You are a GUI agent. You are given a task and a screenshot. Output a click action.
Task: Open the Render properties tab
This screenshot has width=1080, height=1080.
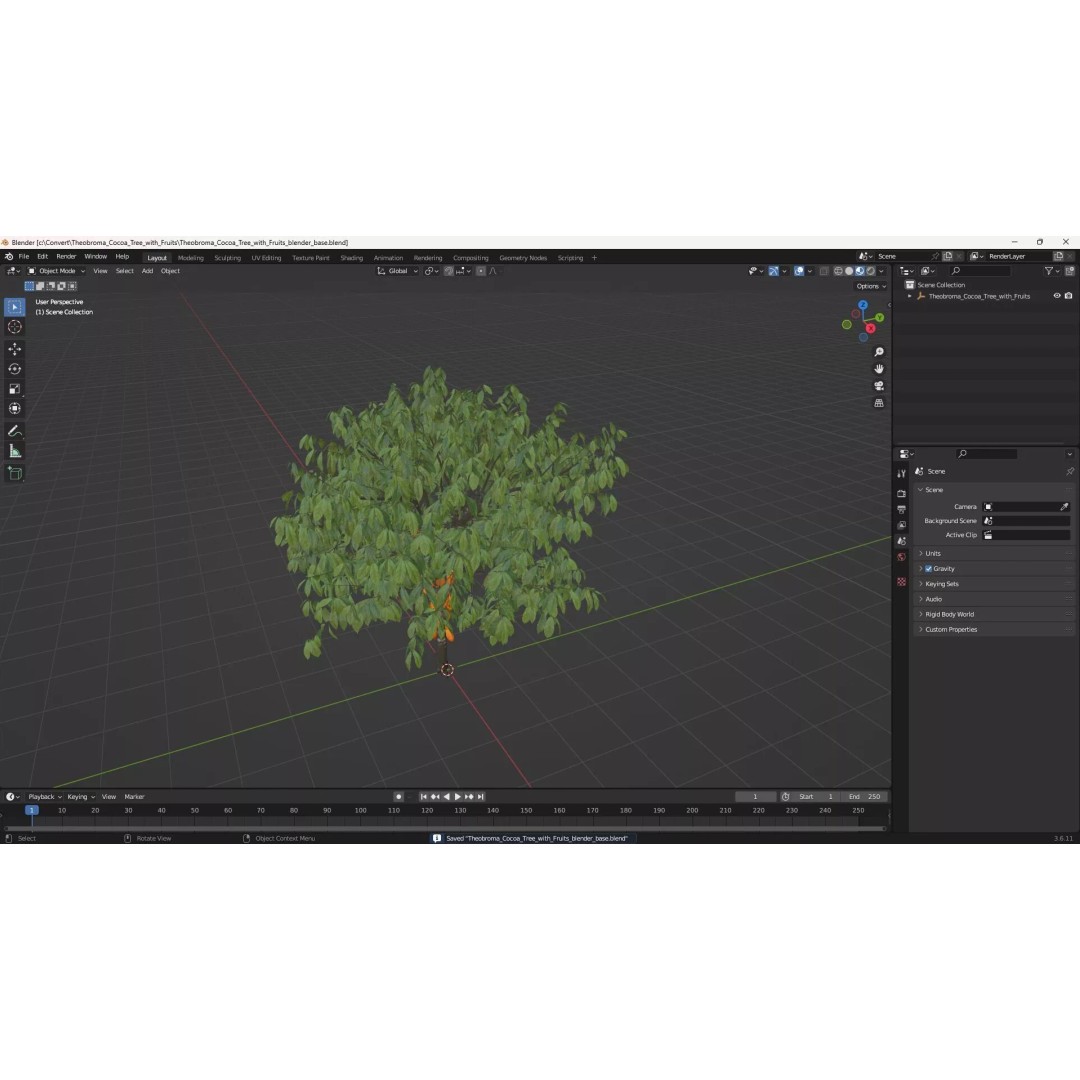point(901,494)
